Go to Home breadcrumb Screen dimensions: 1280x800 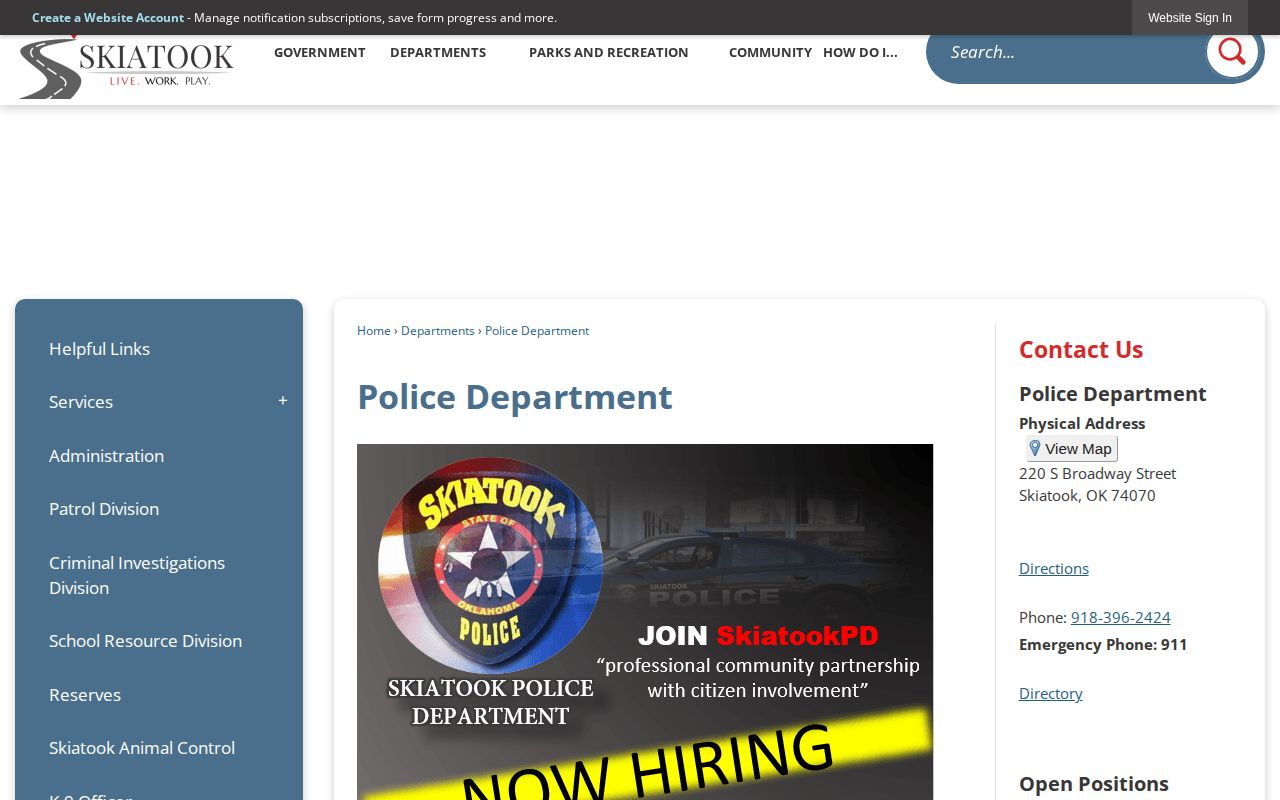click(x=374, y=331)
